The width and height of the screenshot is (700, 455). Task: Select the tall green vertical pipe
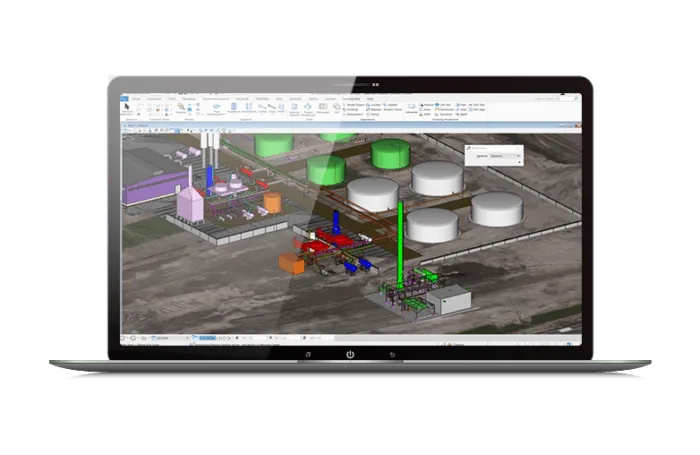[x=400, y=245]
